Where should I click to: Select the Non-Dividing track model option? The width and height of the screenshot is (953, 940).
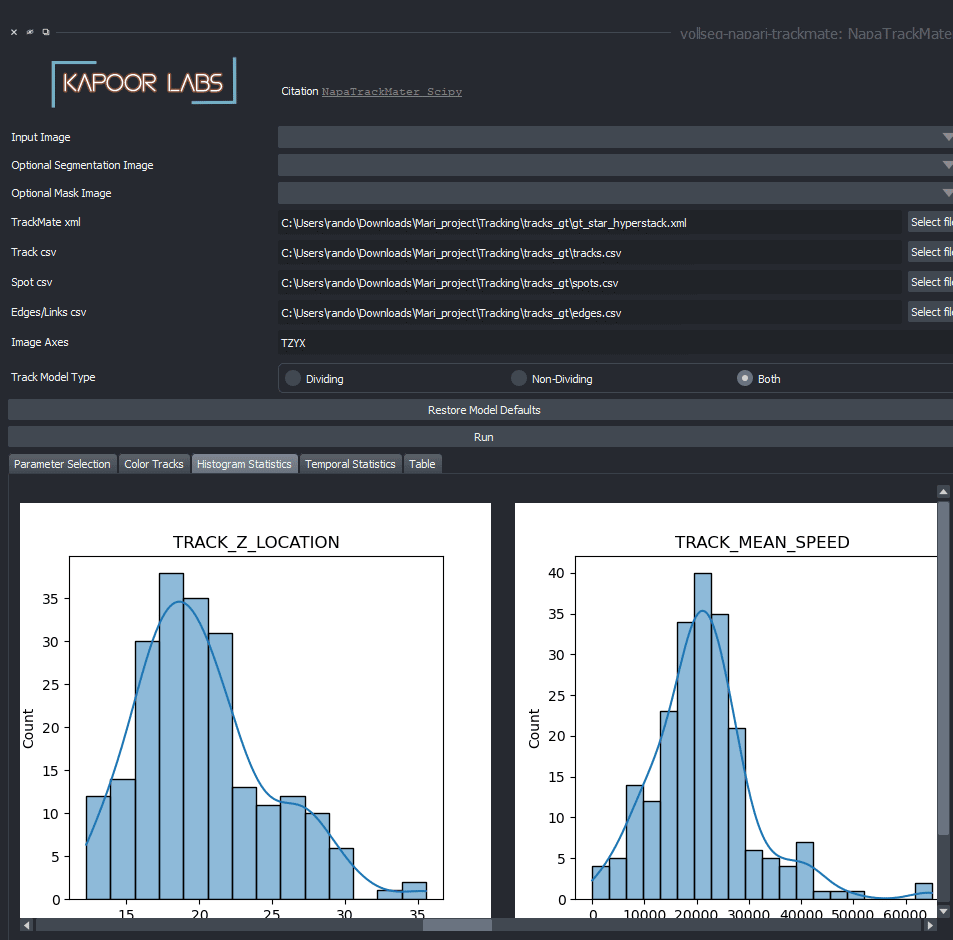pyautogui.click(x=519, y=378)
